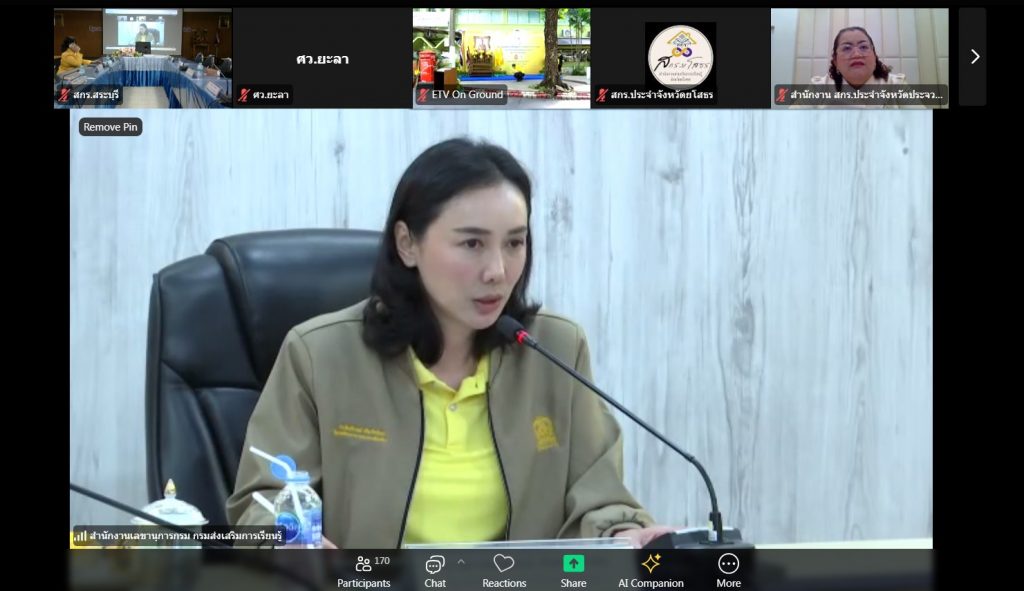
Task: Click the audio signal icon on the speaker's name label
Action: [79, 536]
